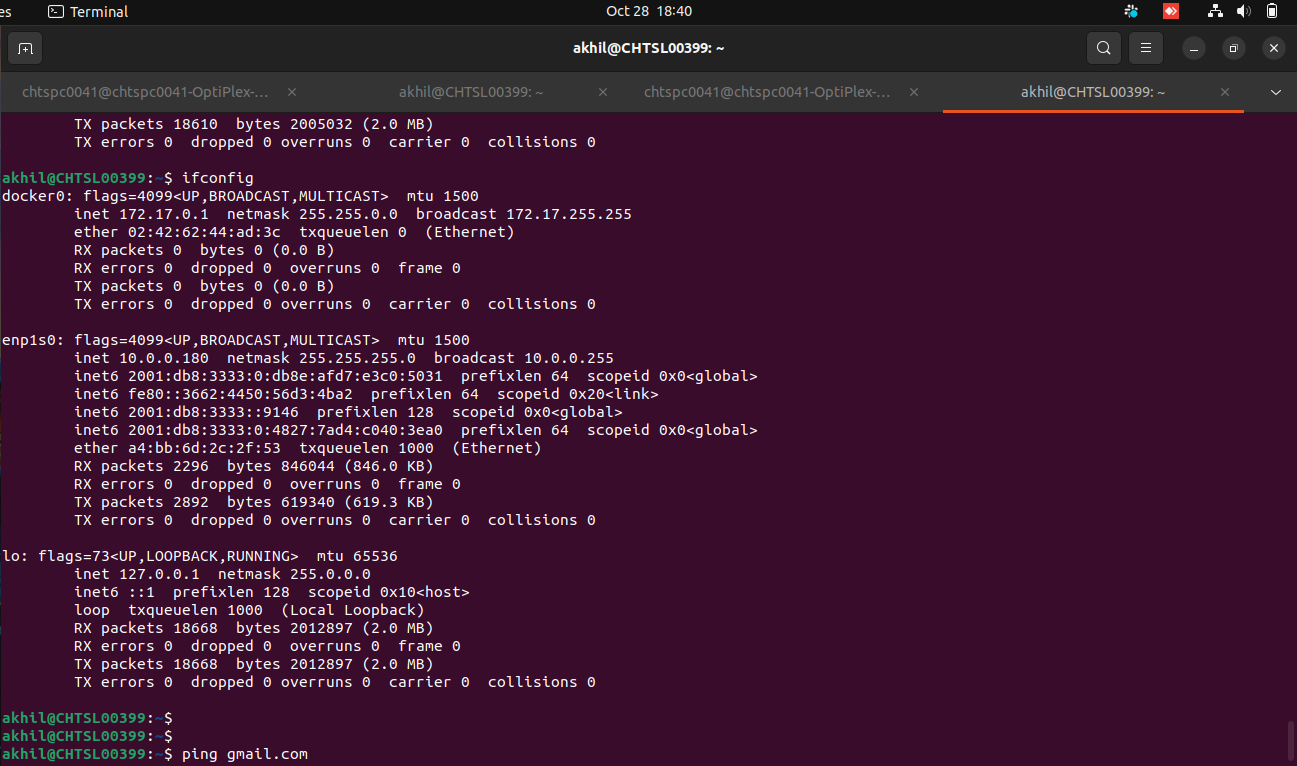Switch to the first chtspc0041 OptiPlex tab
The height and width of the screenshot is (766, 1297).
146,92
